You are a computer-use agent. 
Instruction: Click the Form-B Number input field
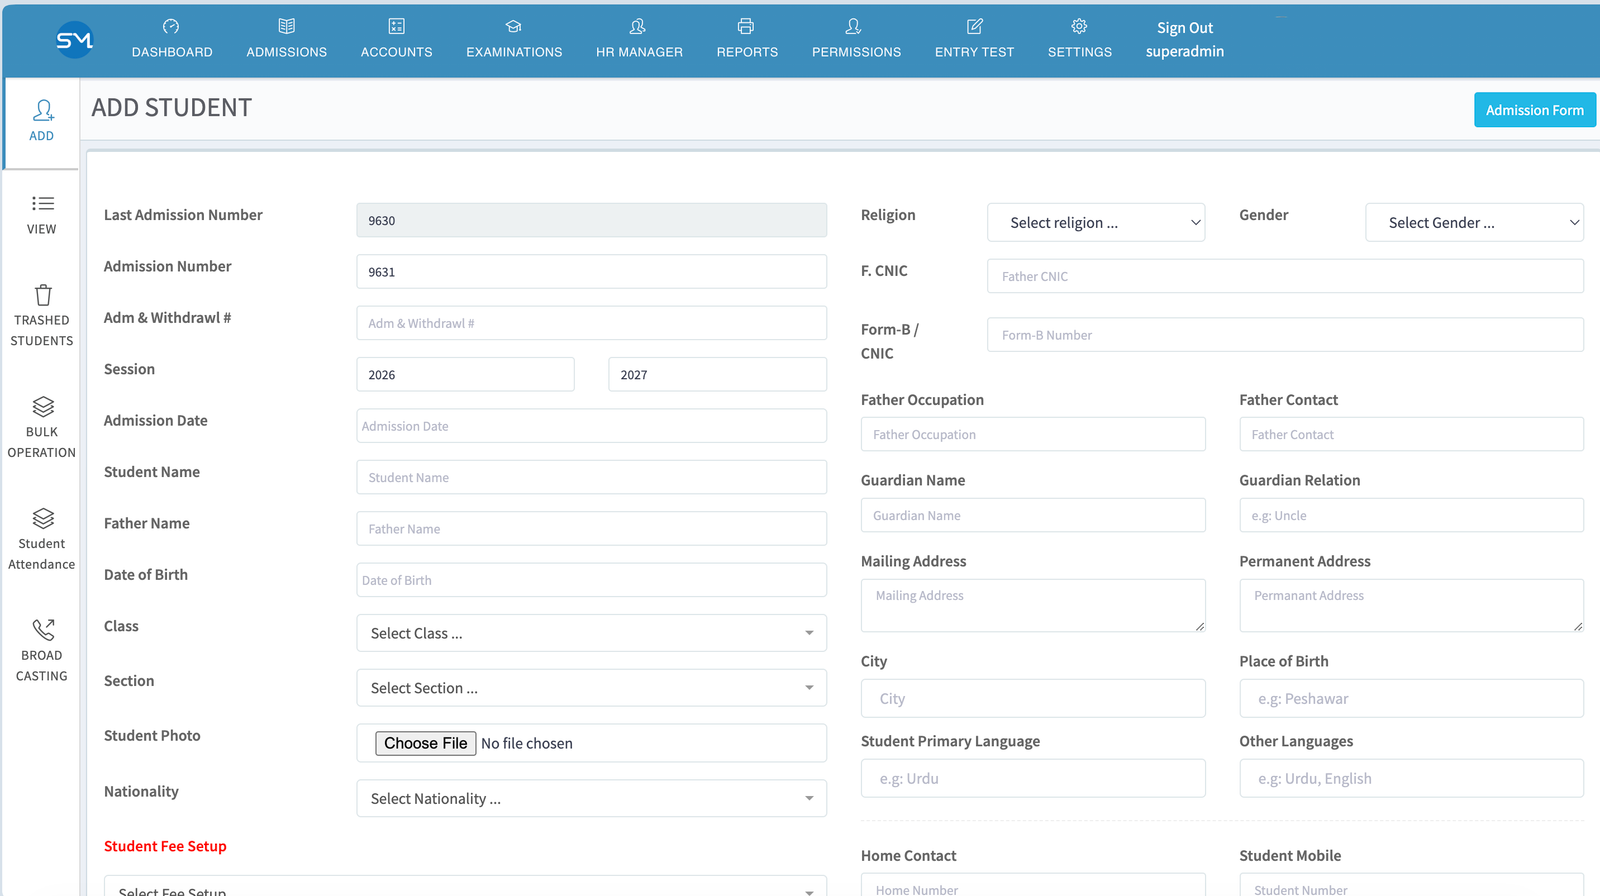pos(1285,335)
